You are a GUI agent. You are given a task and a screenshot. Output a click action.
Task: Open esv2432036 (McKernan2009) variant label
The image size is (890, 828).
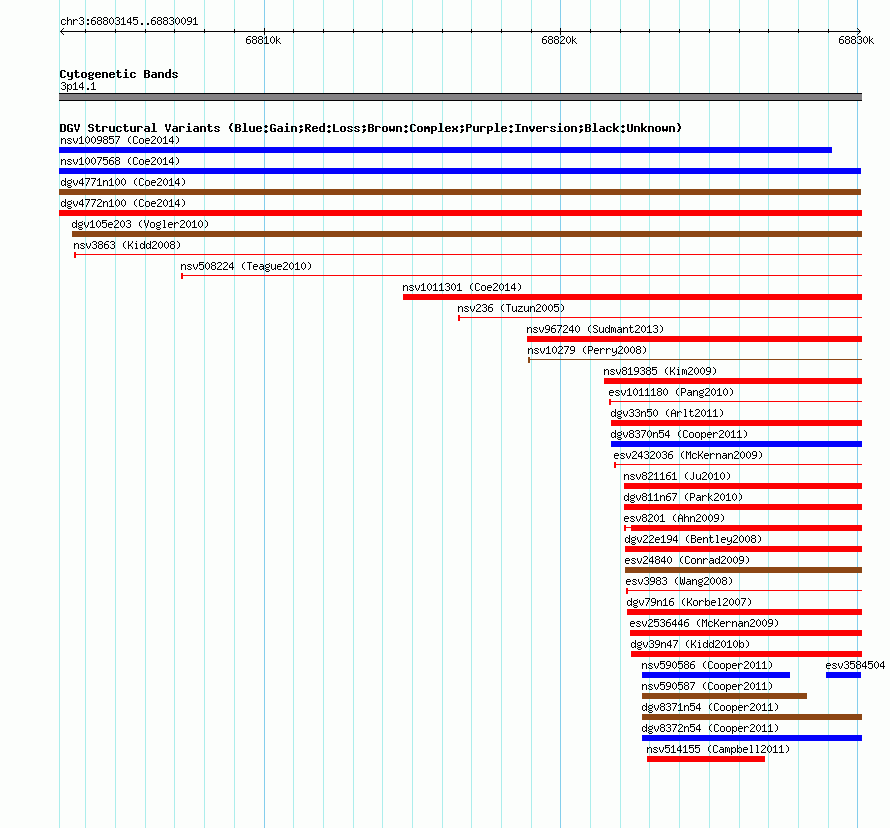coord(688,455)
